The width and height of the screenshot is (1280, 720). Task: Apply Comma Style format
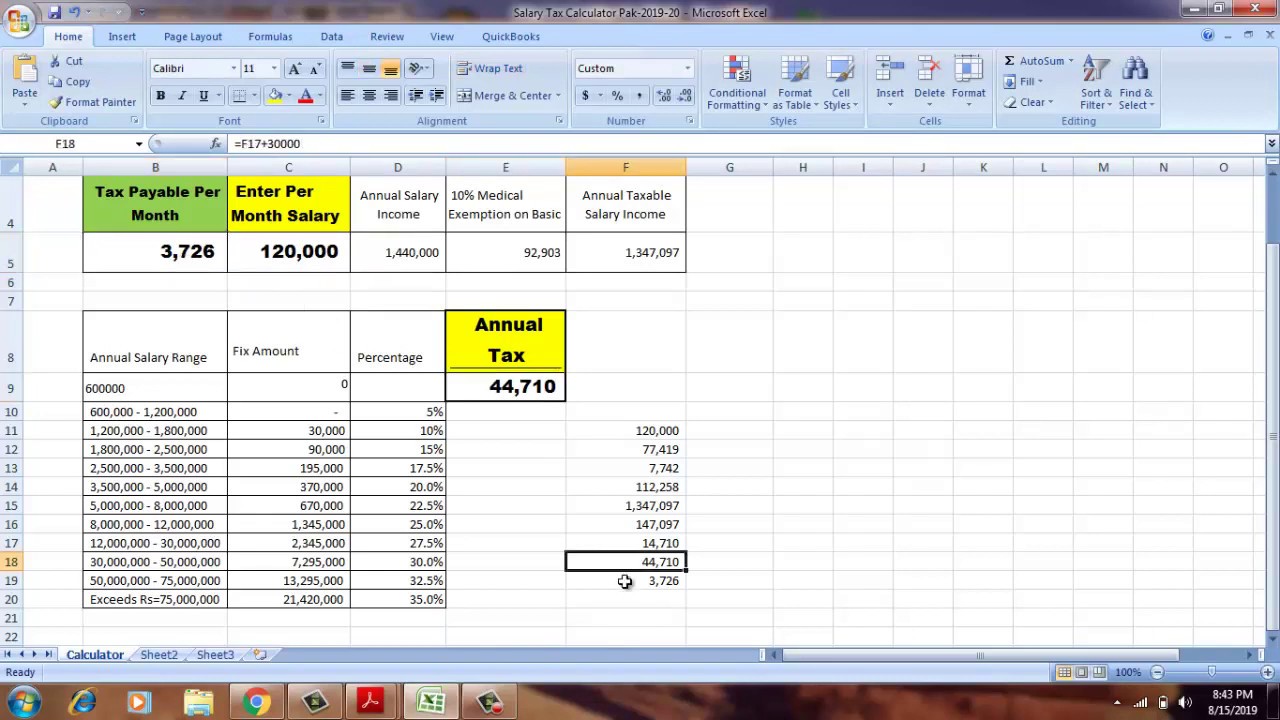(638, 96)
